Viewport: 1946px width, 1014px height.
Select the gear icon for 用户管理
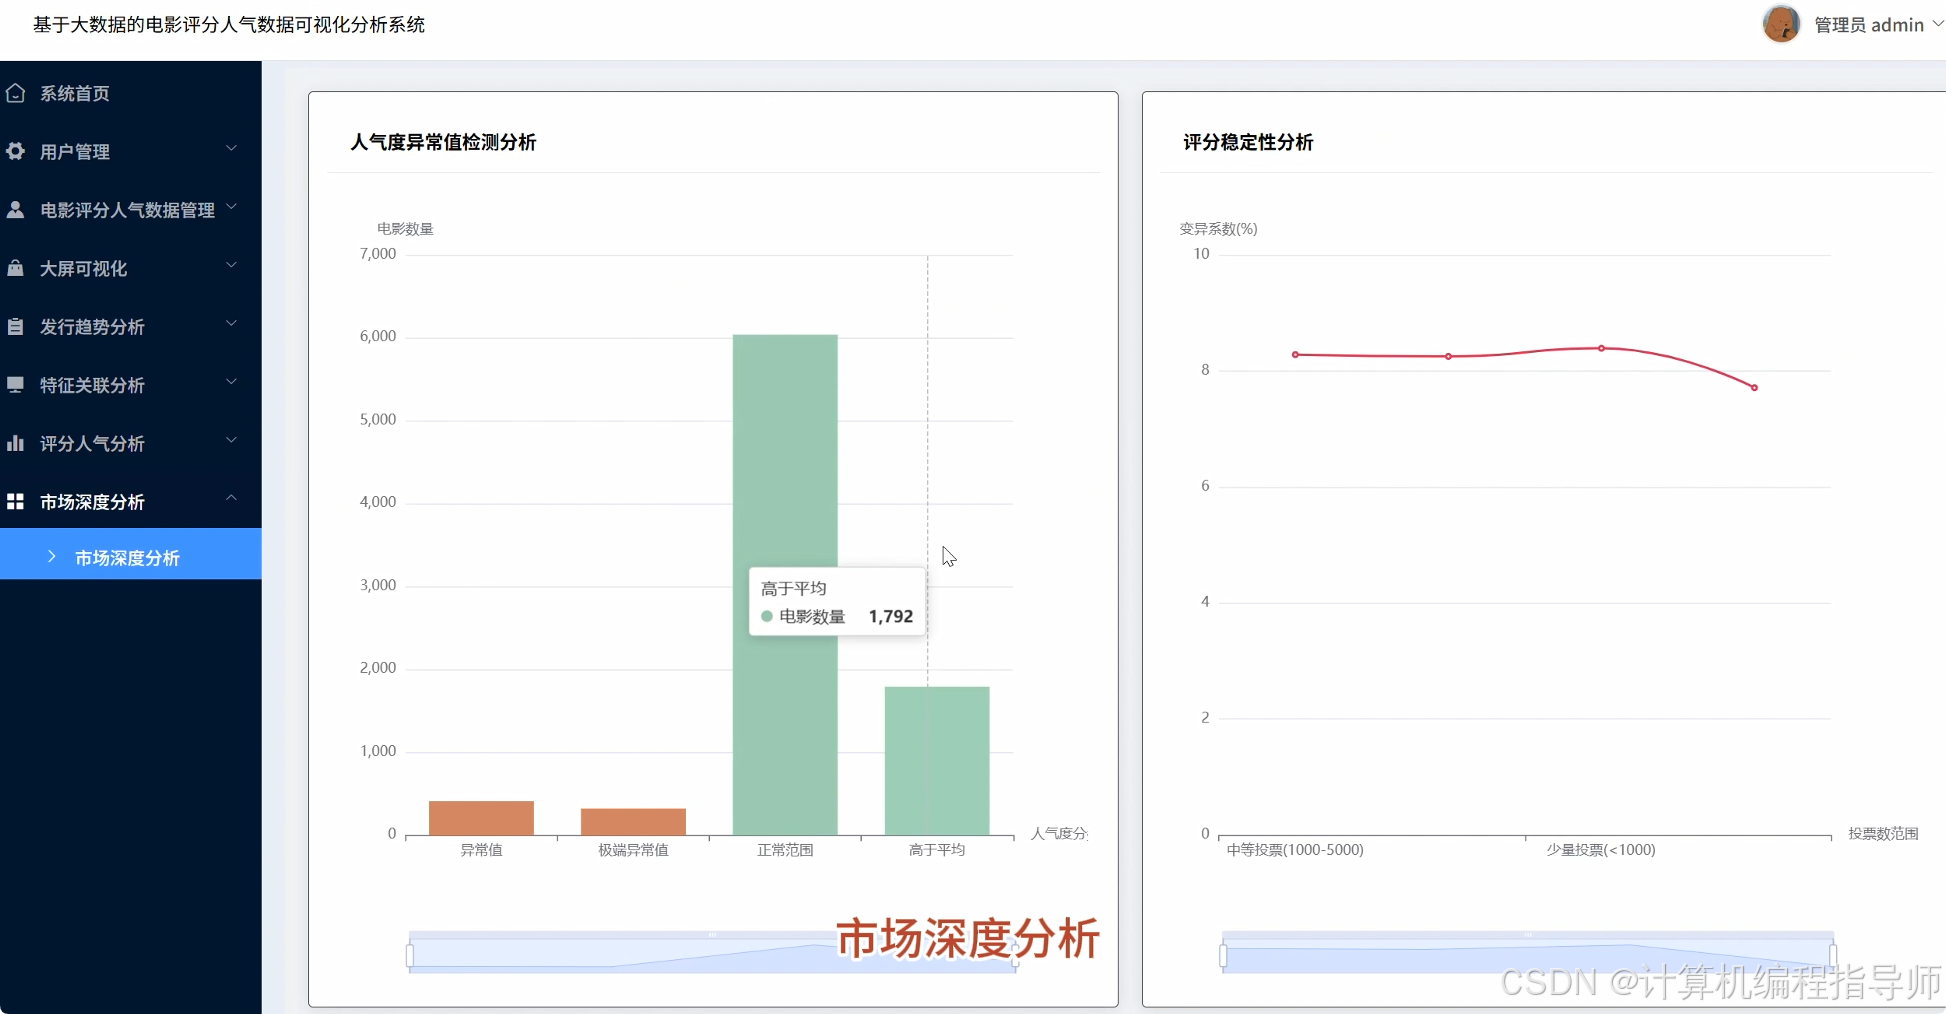tap(15, 151)
